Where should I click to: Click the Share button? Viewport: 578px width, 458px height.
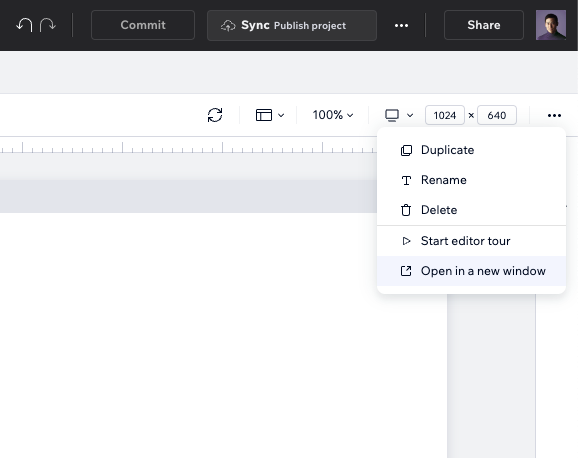(484, 25)
